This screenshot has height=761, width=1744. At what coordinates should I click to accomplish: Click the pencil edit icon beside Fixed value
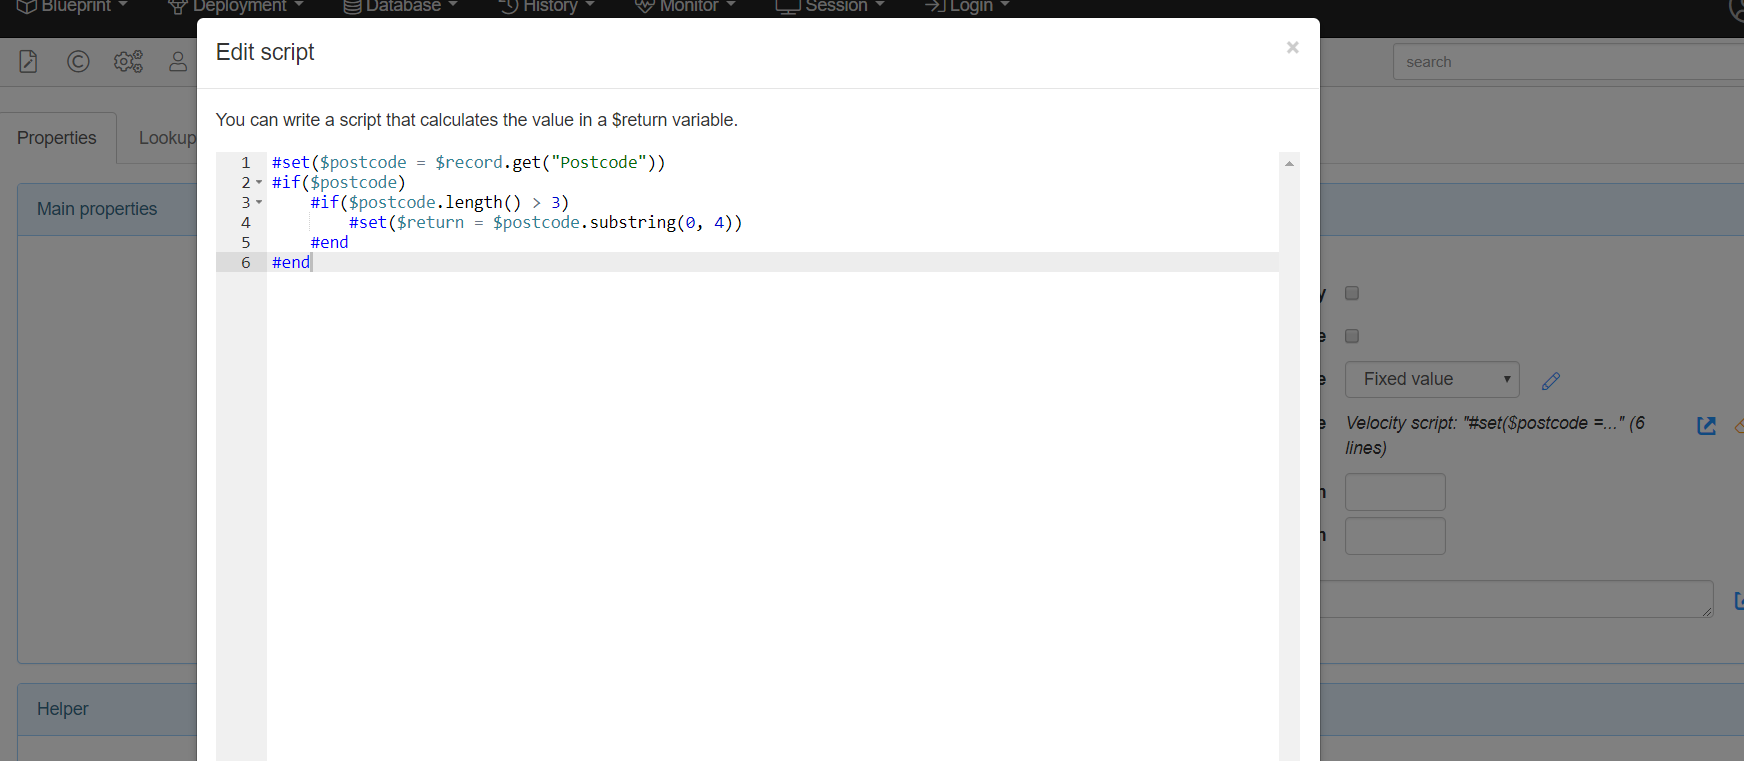click(x=1551, y=381)
